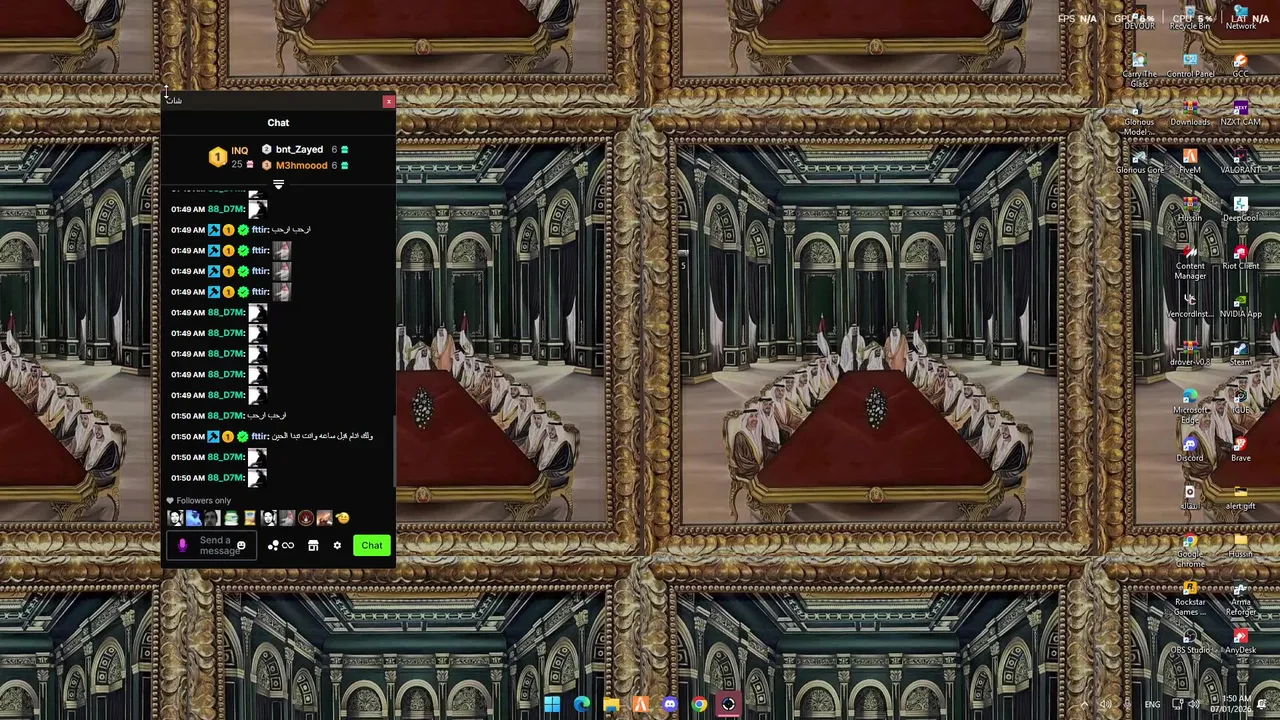Focus the Send a message input field
Viewport: 1280px width, 720px height.
[x=210, y=545]
